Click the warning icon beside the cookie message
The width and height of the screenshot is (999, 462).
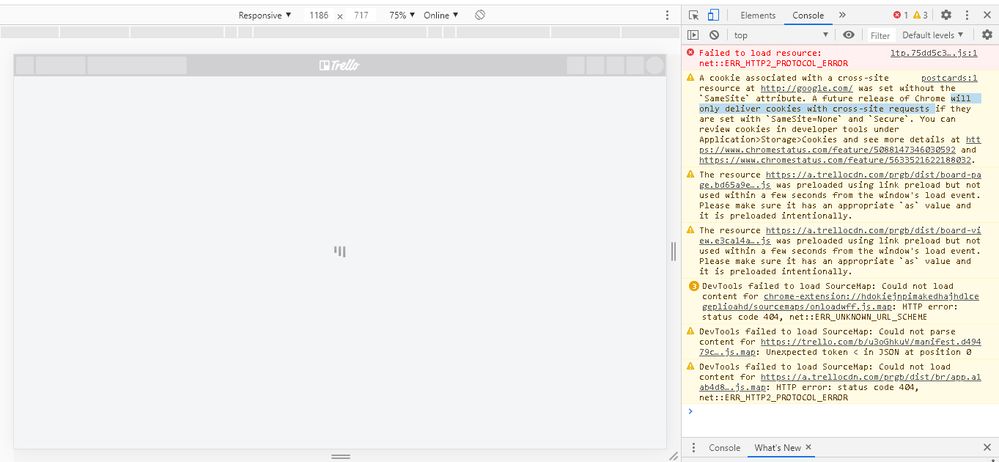tap(691, 77)
